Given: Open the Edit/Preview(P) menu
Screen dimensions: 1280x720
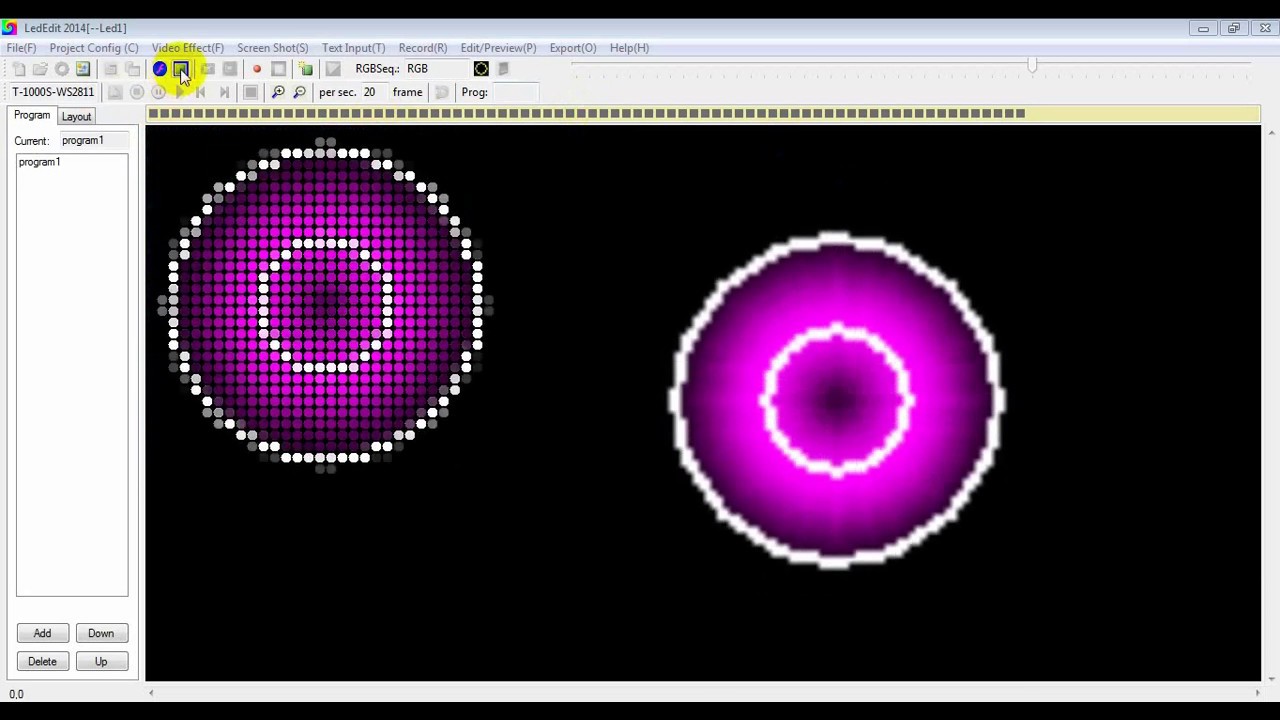Looking at the screenshot, I should coord(498,48).
